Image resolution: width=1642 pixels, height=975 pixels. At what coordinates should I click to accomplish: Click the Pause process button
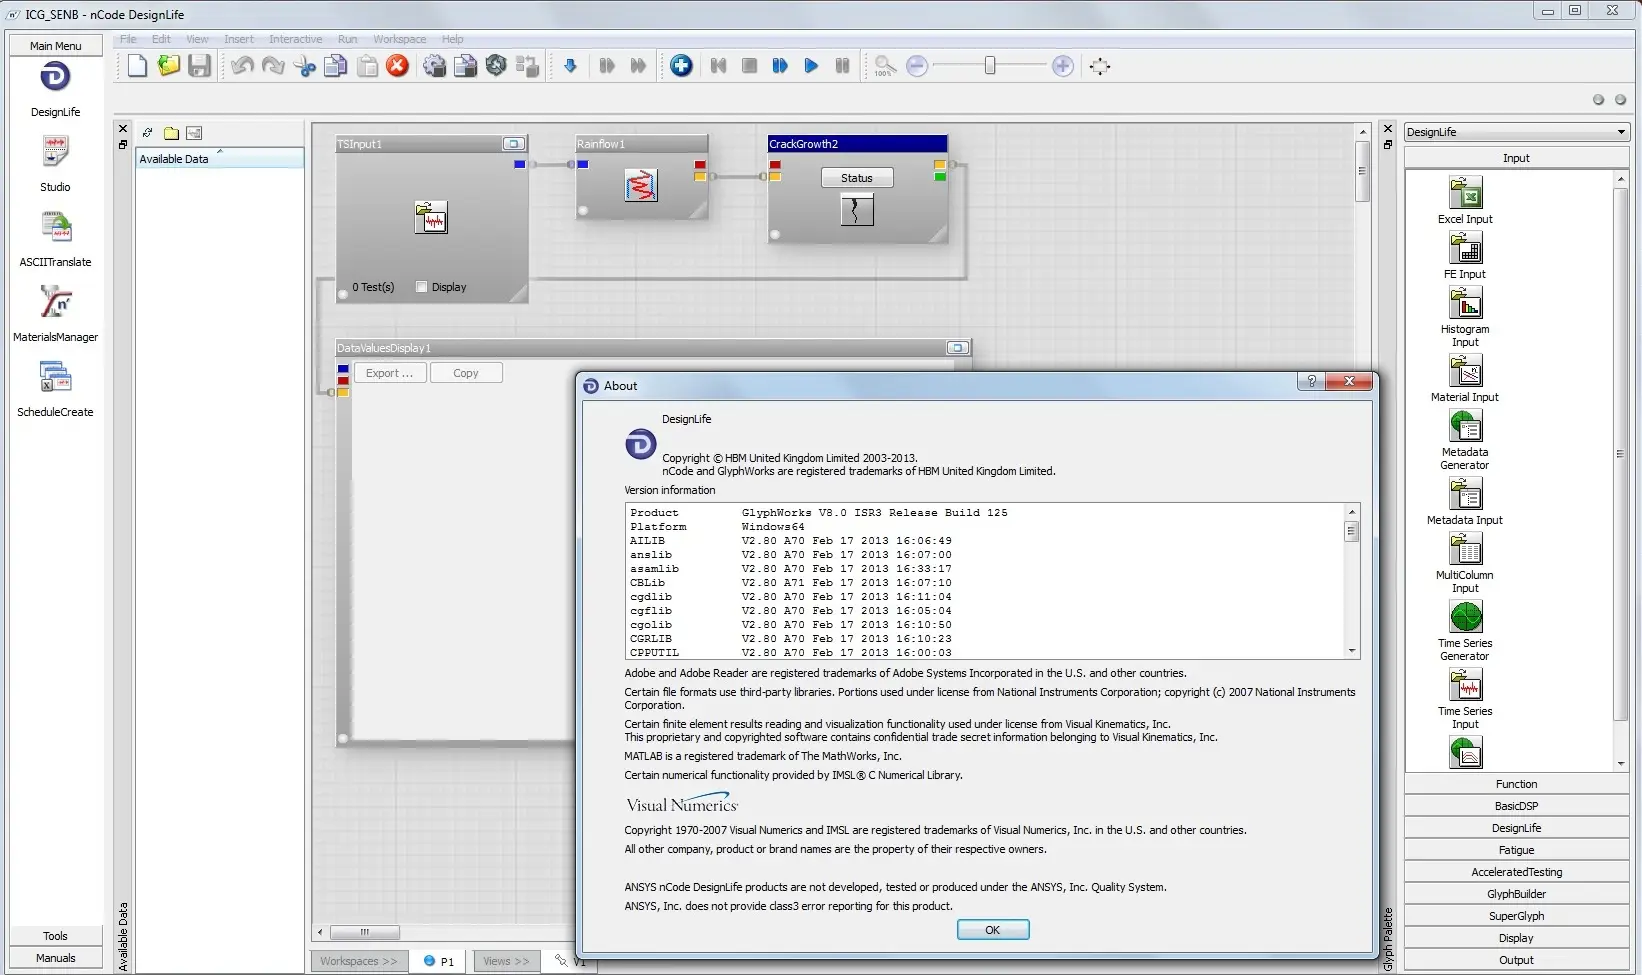click(842, 66)
